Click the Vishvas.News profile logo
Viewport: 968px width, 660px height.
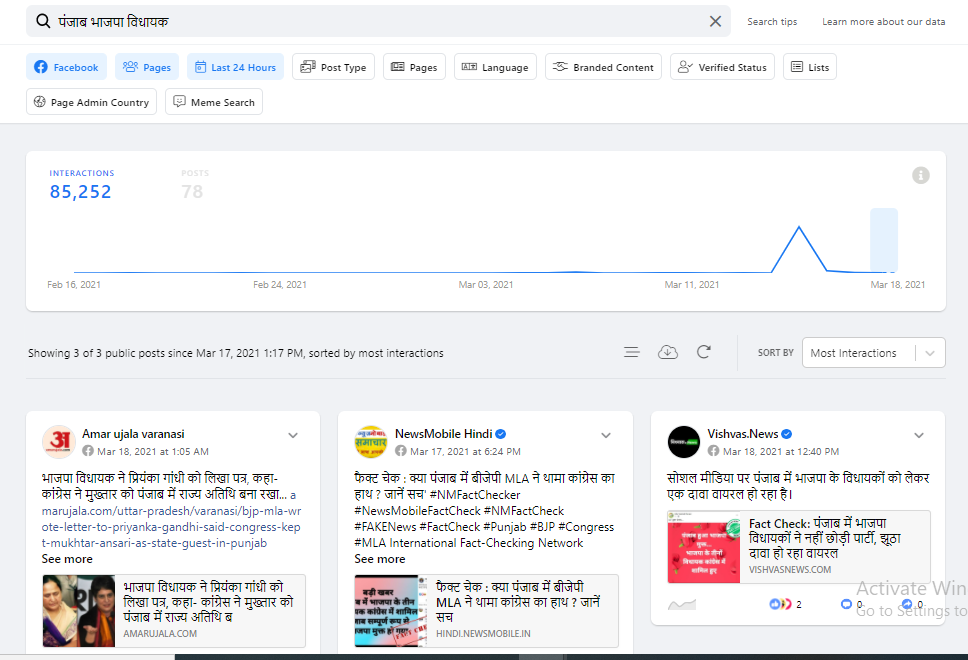[684, 442]
